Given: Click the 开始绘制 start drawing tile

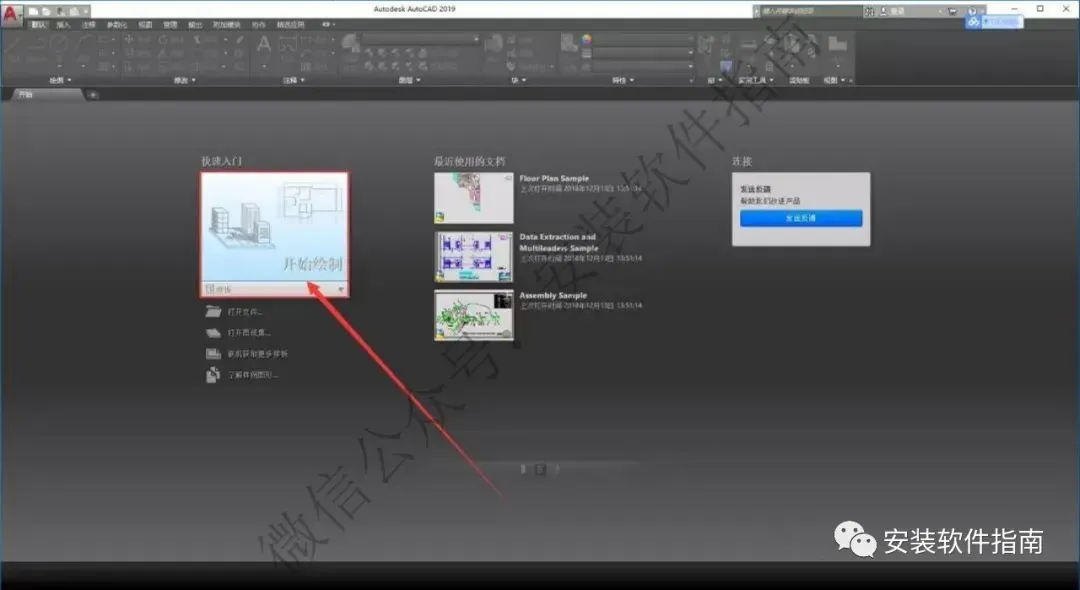Looking at the screenshot, I should 274,227.
